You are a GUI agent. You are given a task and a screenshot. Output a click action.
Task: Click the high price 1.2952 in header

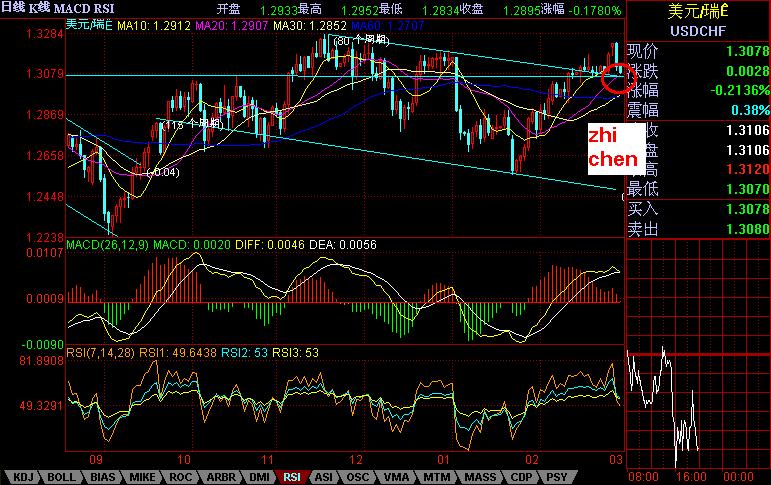(359, 10)
